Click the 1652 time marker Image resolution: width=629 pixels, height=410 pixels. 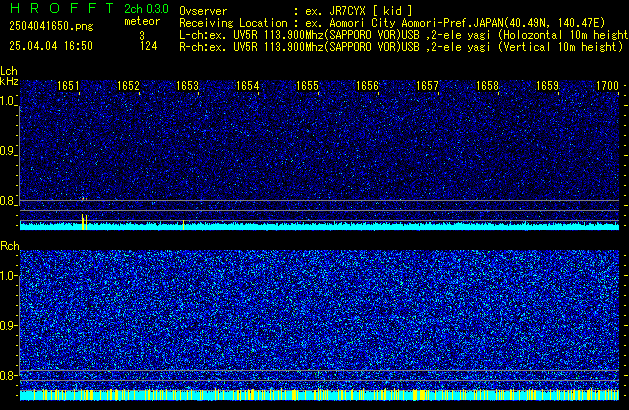coord(128,86)
